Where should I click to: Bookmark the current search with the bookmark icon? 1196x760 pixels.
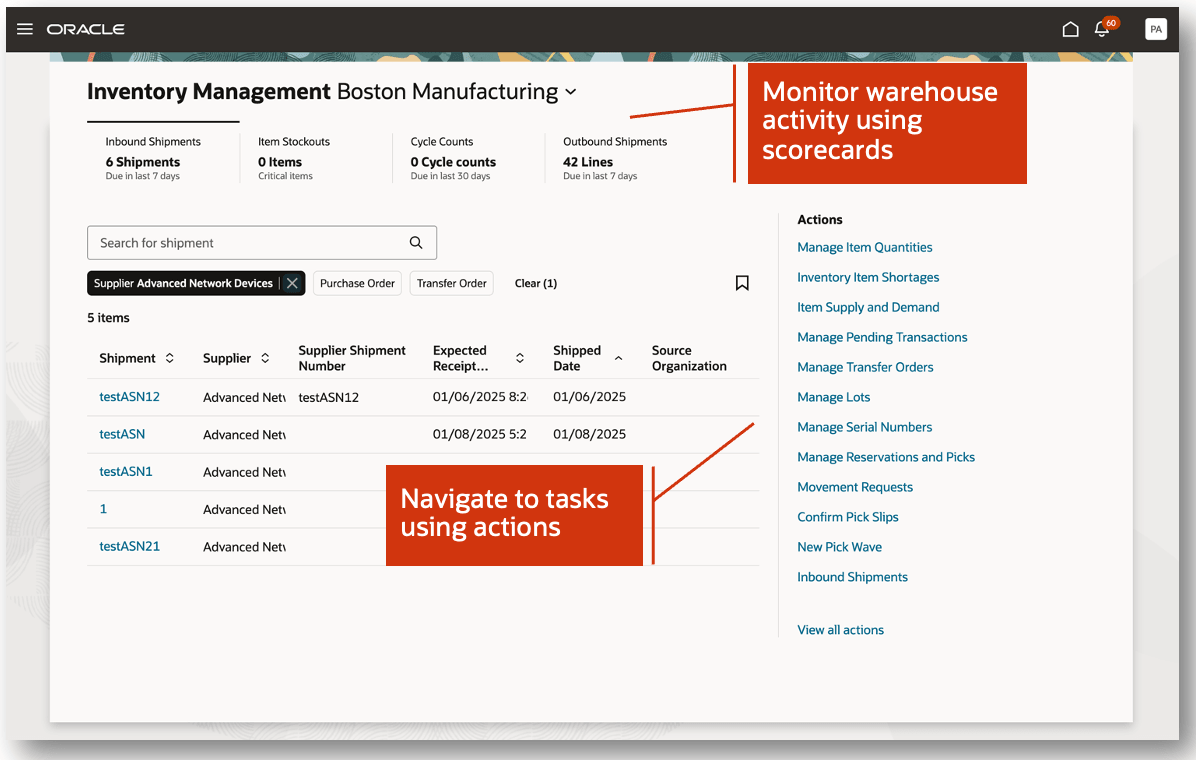pyautogui.click(x=742, y=283)
